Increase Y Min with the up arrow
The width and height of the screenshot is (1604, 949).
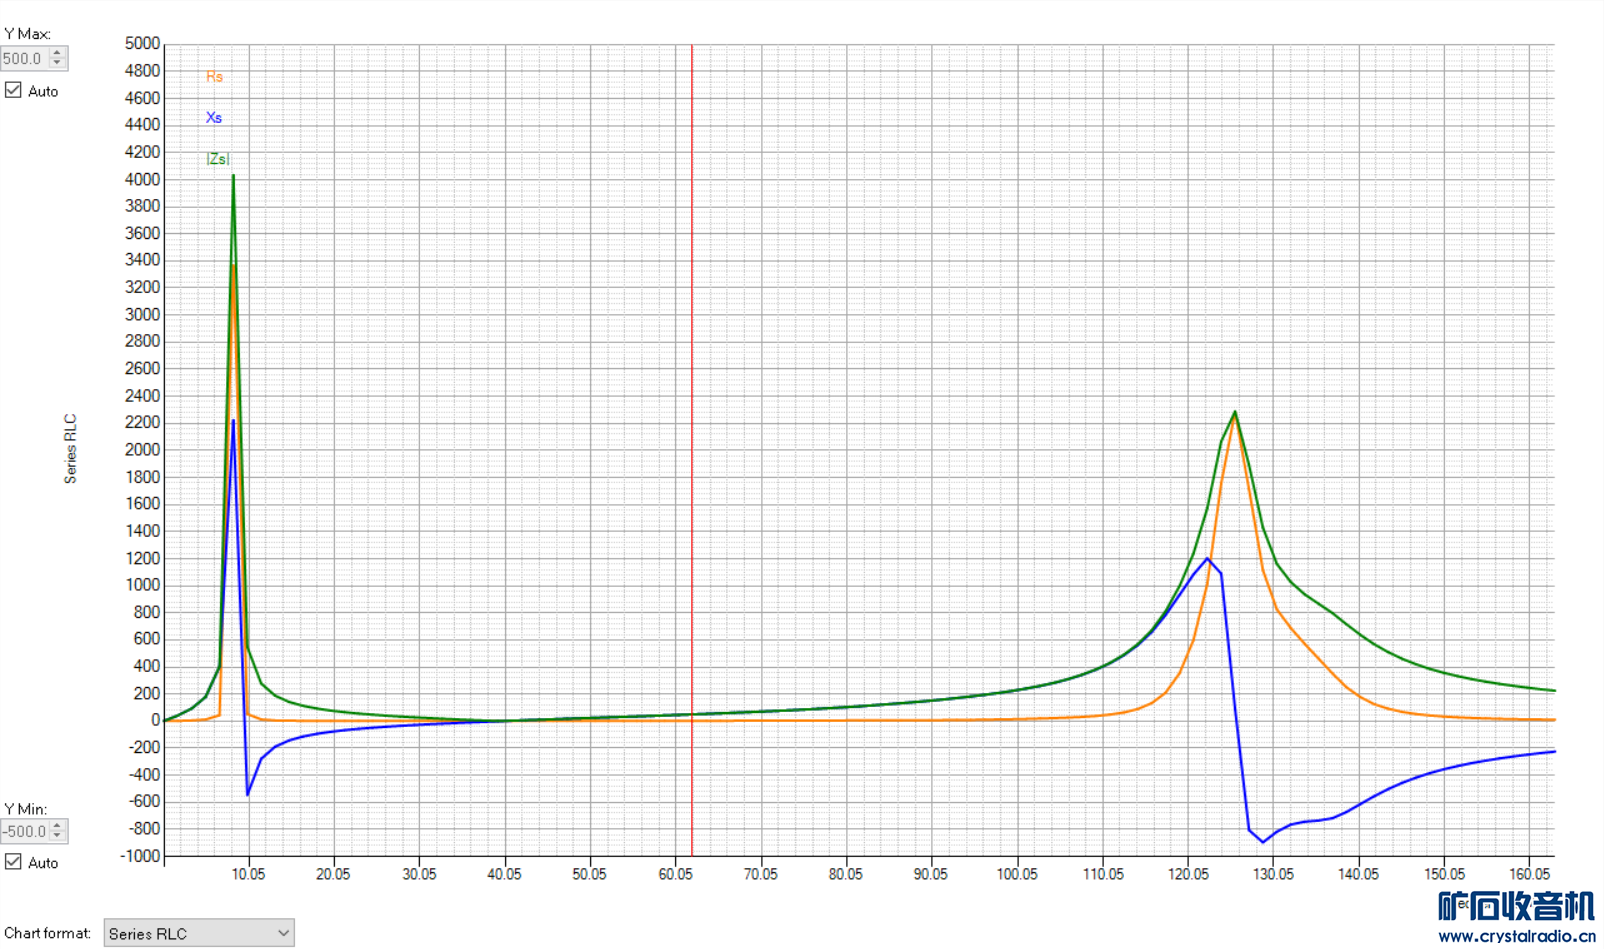click(x=57, y=826)
